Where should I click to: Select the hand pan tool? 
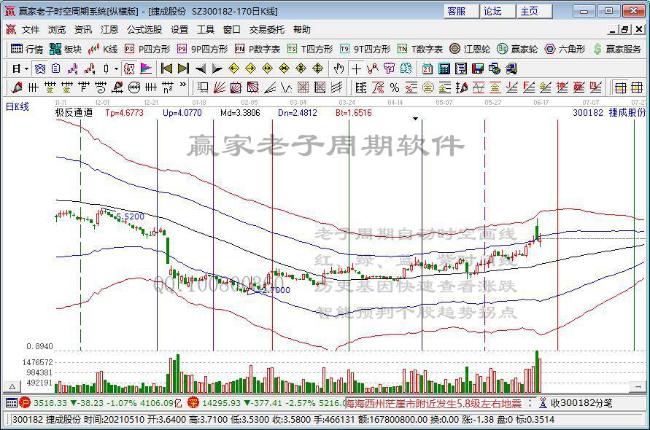pos(339,69)
